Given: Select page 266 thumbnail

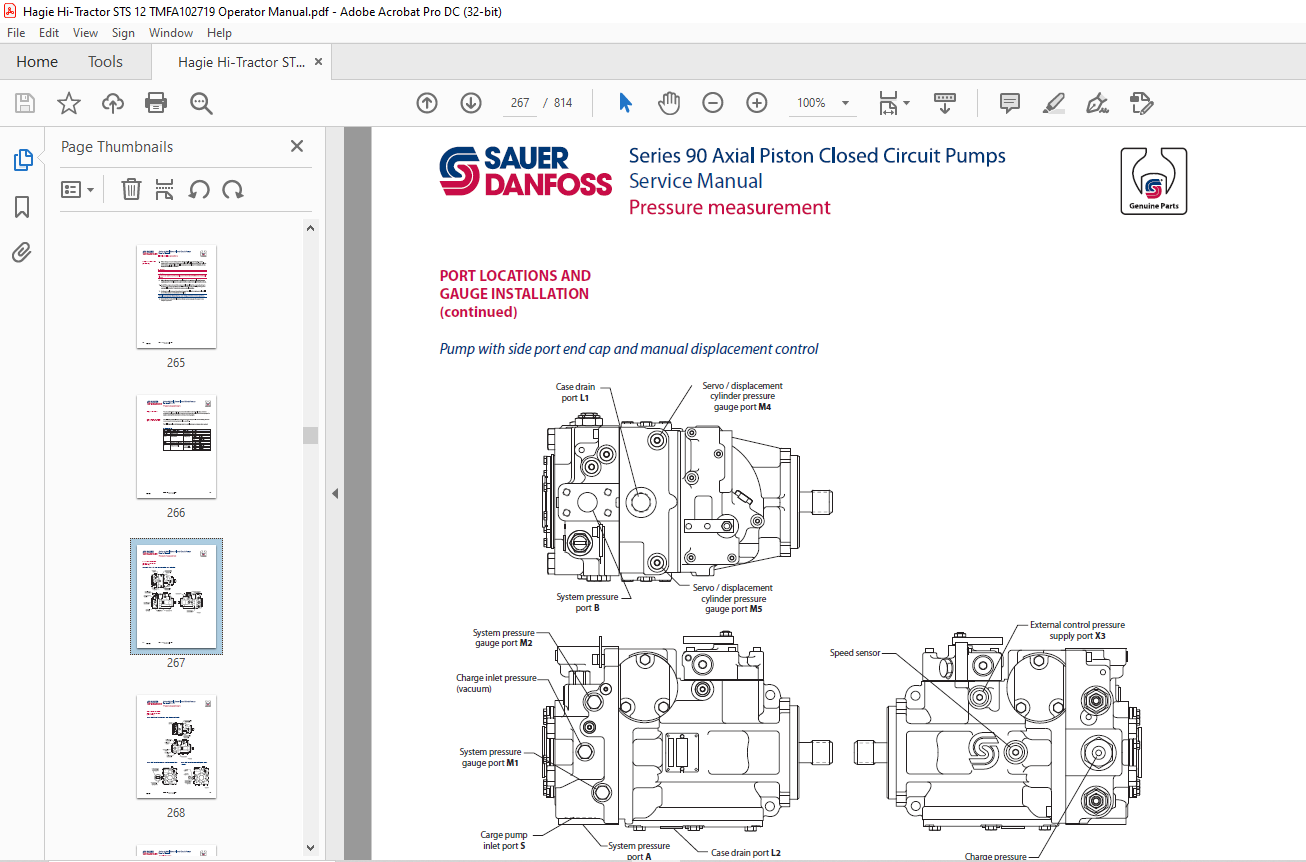Looking at the screenshot, I should (176, 447).
